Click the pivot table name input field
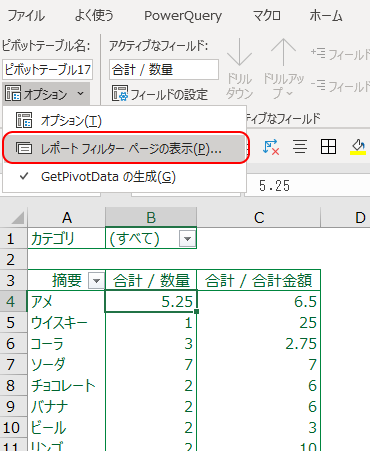This screenshot has width=370, height=451. [47, 70]
